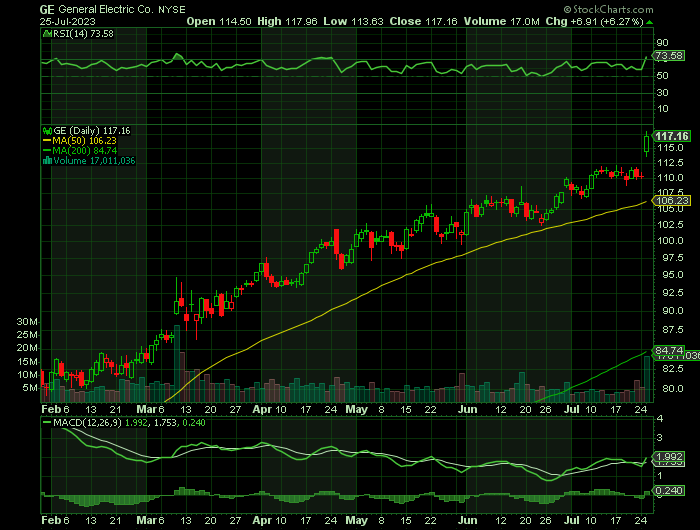
Task: Click the 117.16 price tag on right axis
Action: tap(672, 136)
